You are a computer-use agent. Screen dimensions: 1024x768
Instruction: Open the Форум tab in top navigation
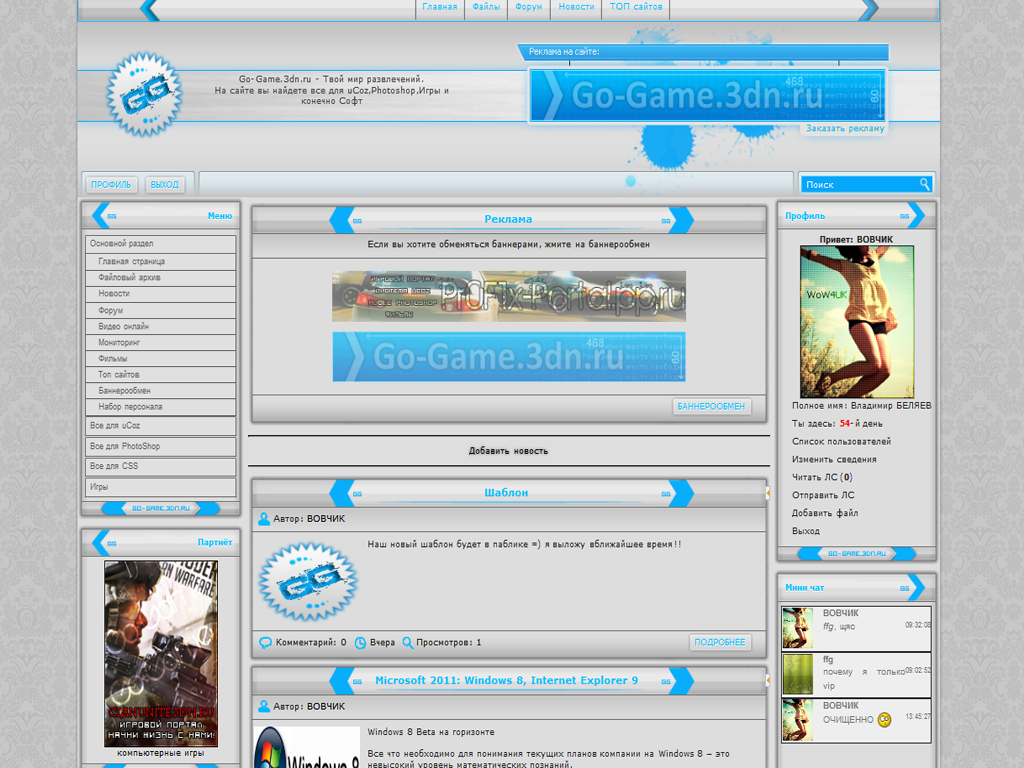528,7
